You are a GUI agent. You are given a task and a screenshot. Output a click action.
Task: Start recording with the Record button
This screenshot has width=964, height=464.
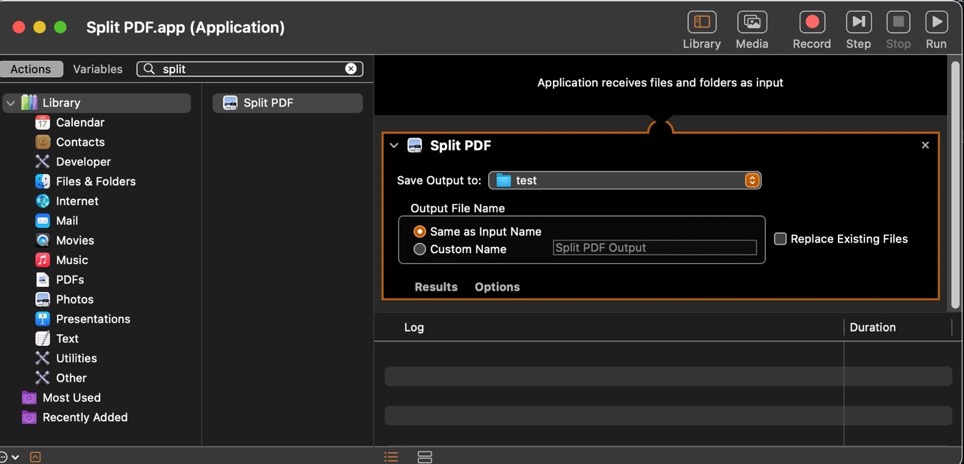[x=812, y=23]
